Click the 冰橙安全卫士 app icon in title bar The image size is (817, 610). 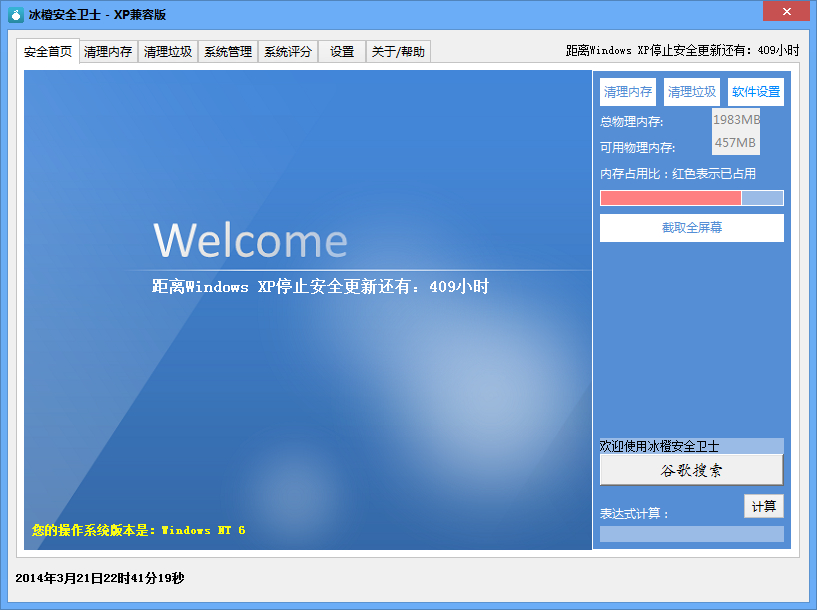tap(16, 15)
